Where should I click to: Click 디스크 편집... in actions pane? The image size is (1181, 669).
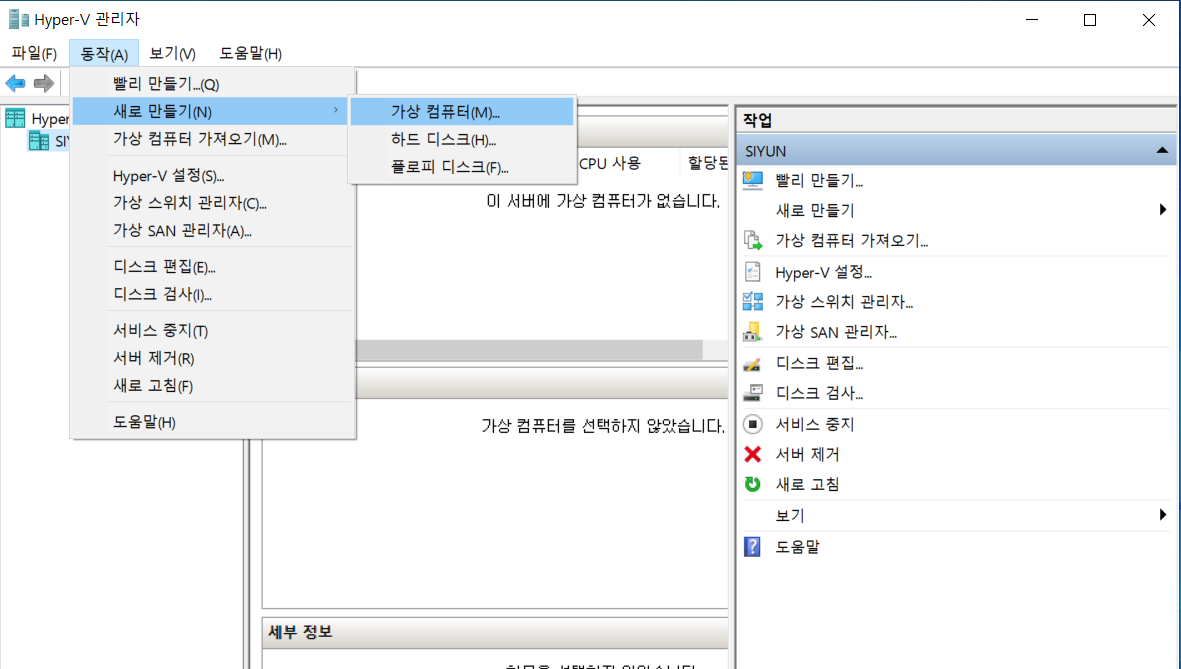[x=819, y=363]
